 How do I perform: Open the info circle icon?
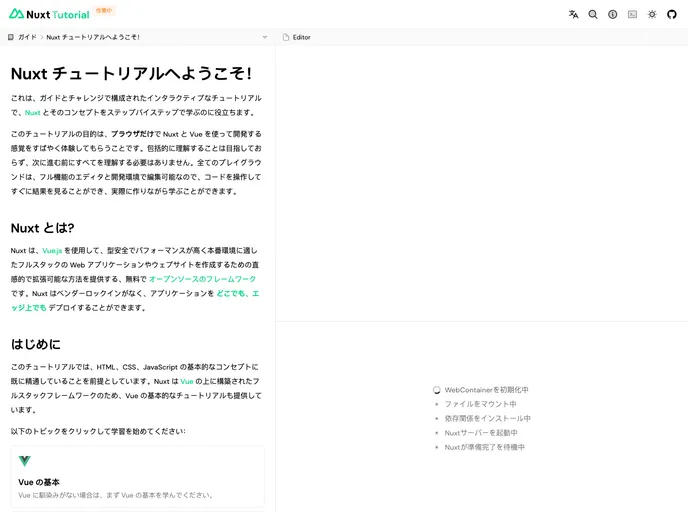click(613, 14)
